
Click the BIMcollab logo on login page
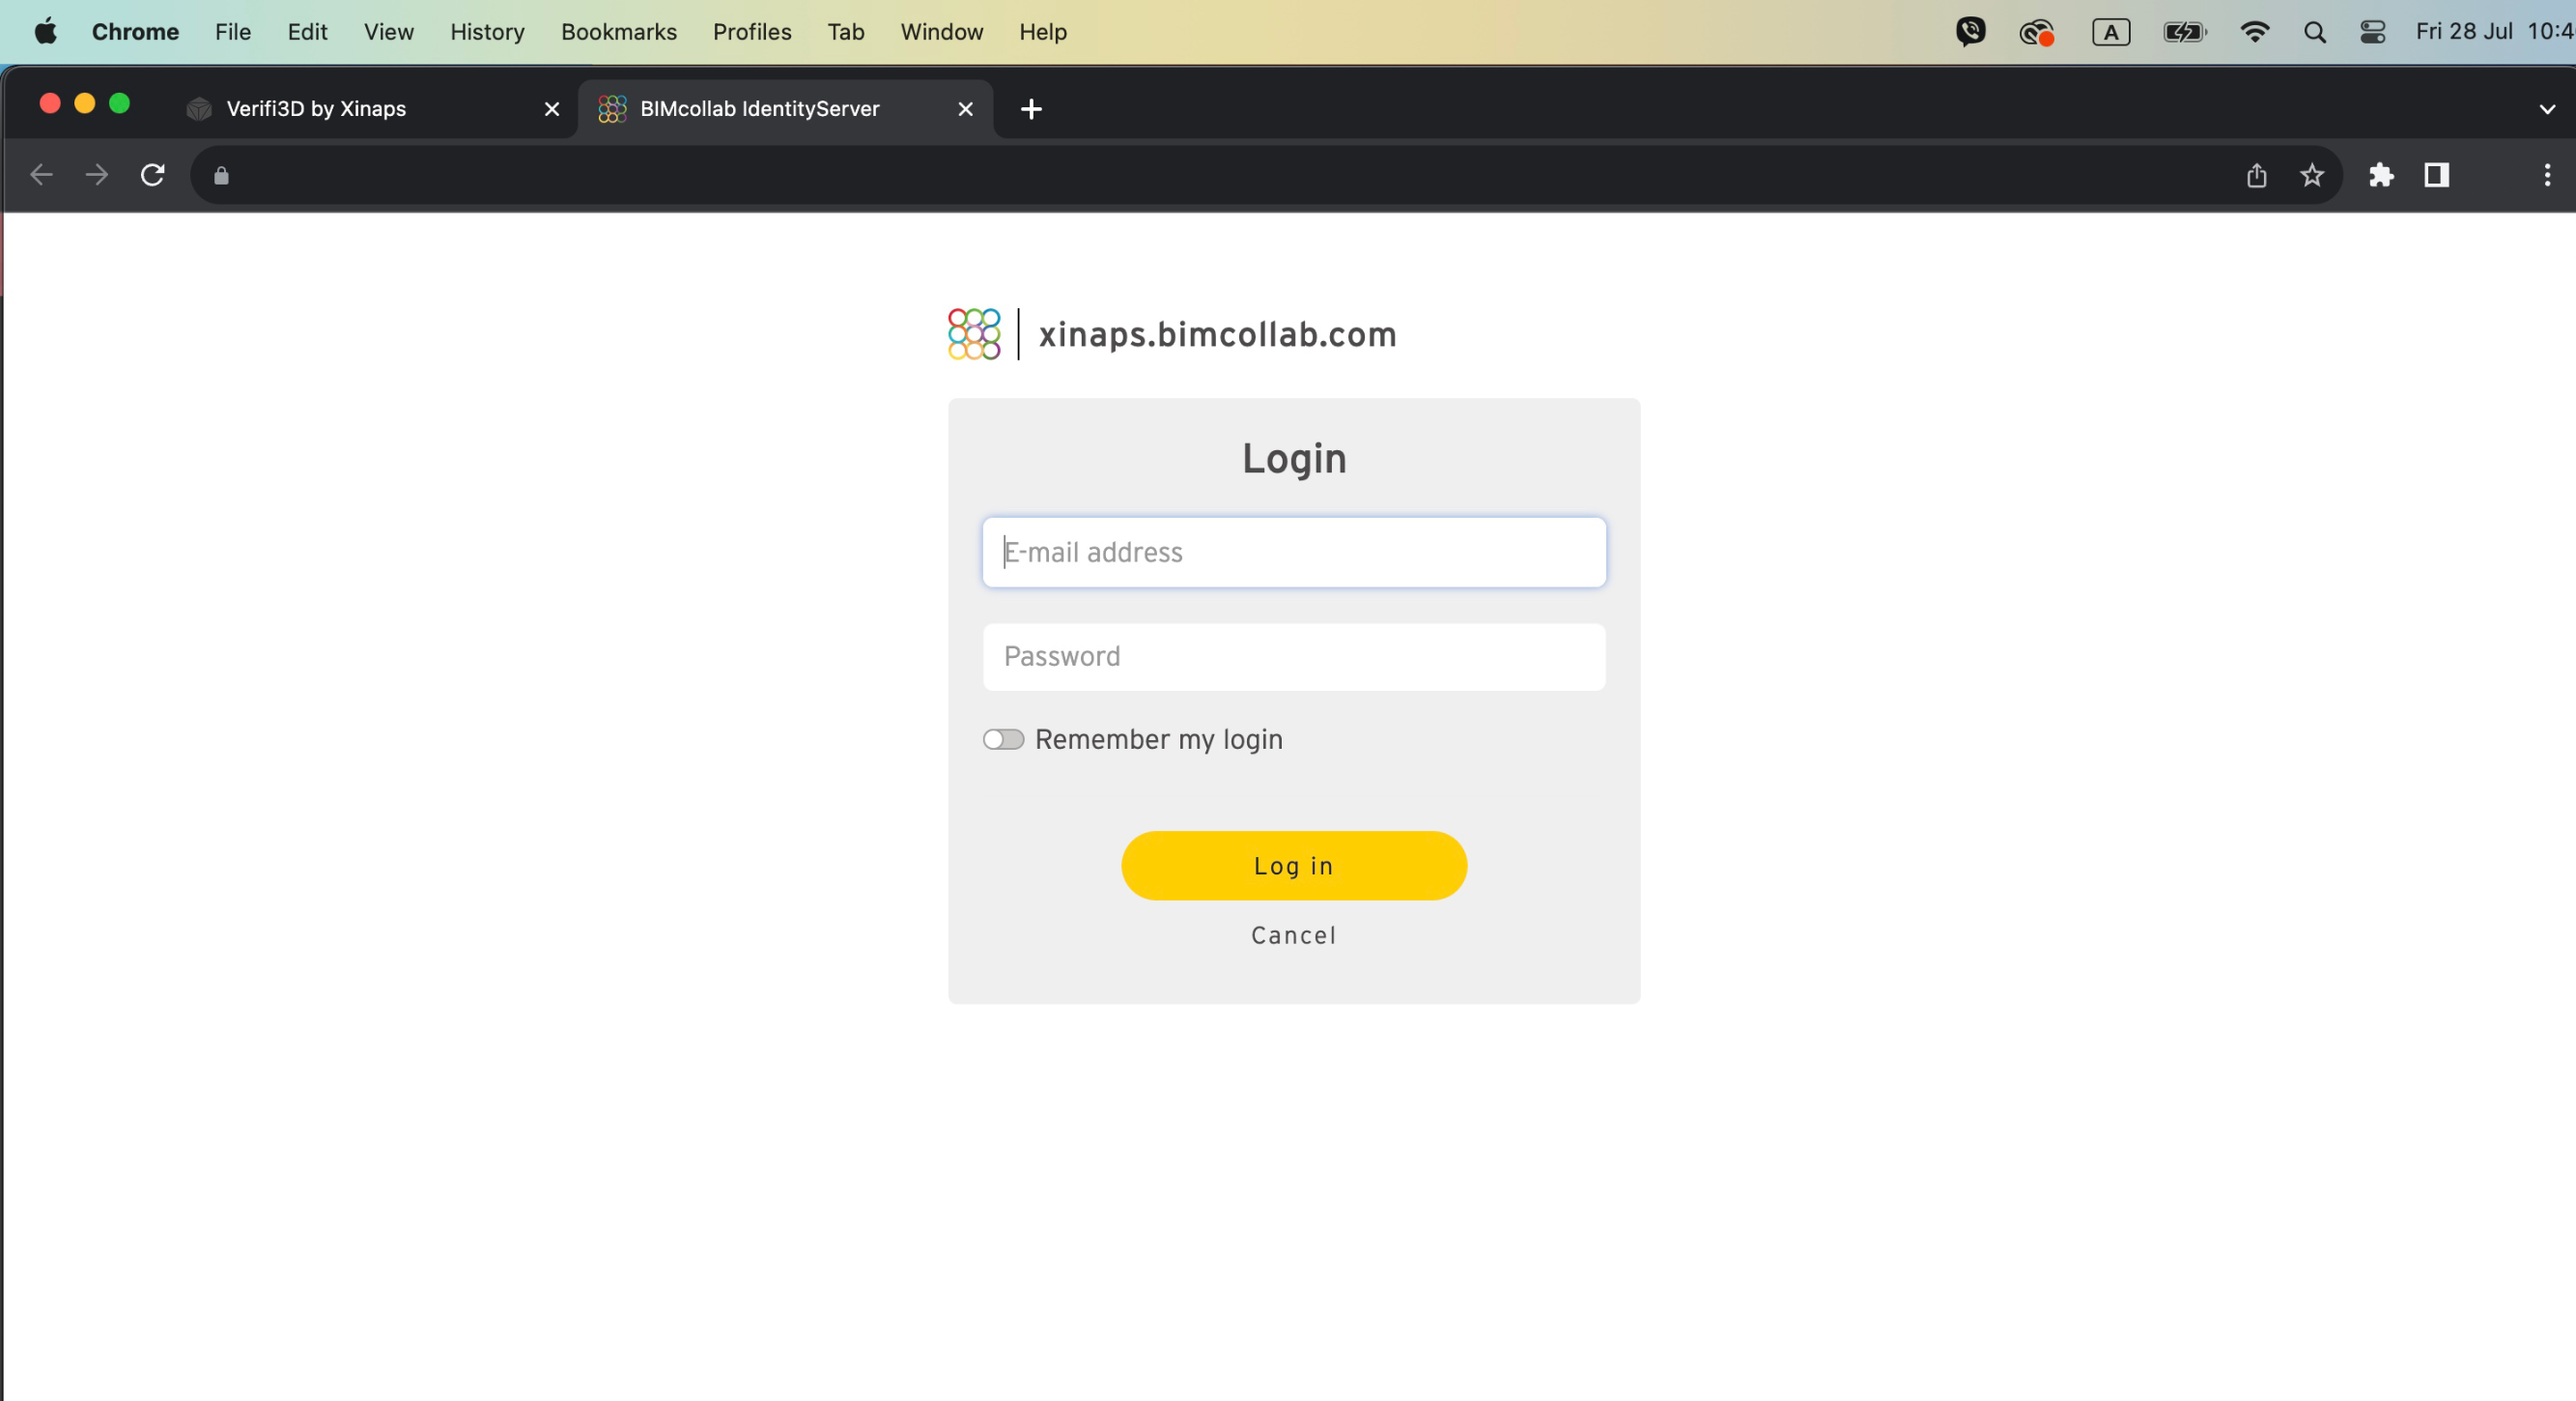973,334
